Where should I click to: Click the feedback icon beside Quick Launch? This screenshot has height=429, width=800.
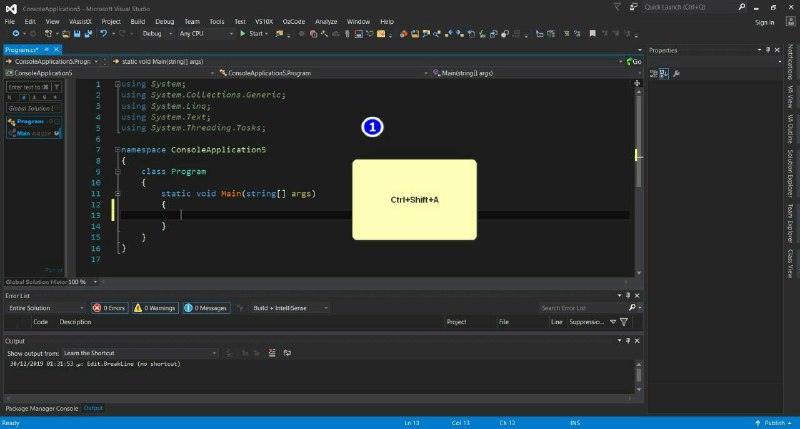click(x=633, y=7)
